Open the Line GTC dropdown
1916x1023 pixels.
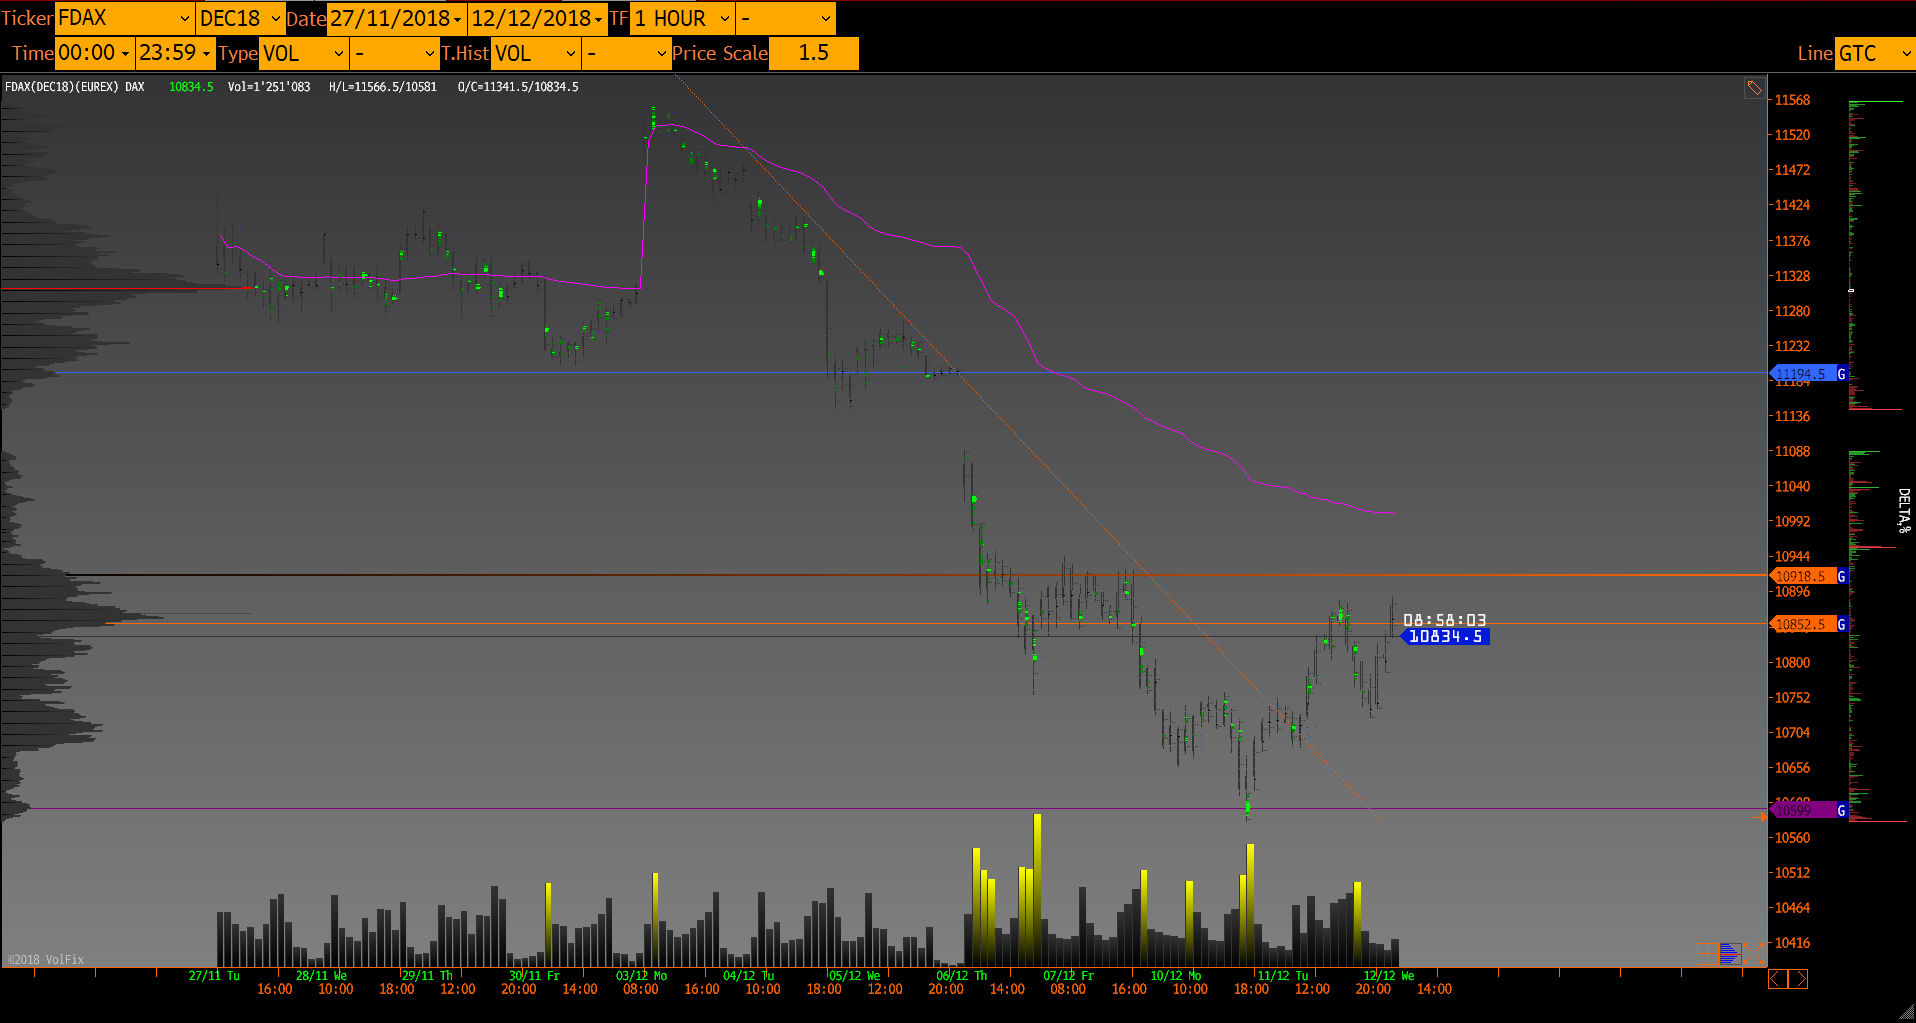tap(1874, 53)
